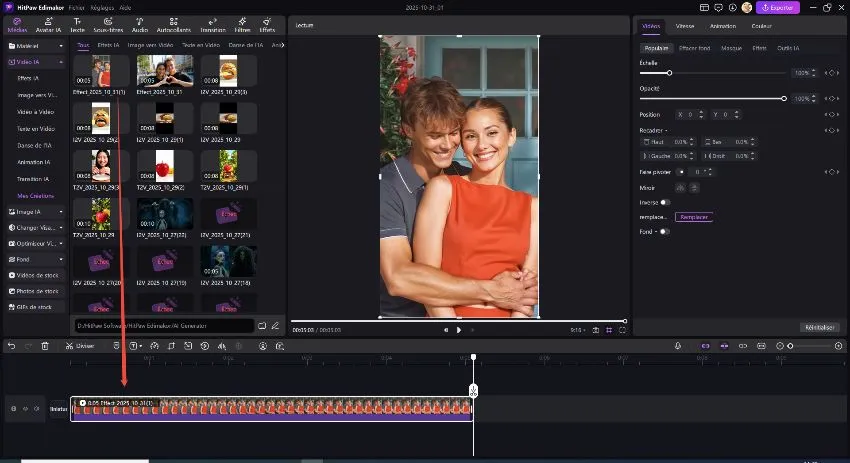Click the Transition toolbar icon
This screenshot has width=850, height=463.
coord(213,24)
